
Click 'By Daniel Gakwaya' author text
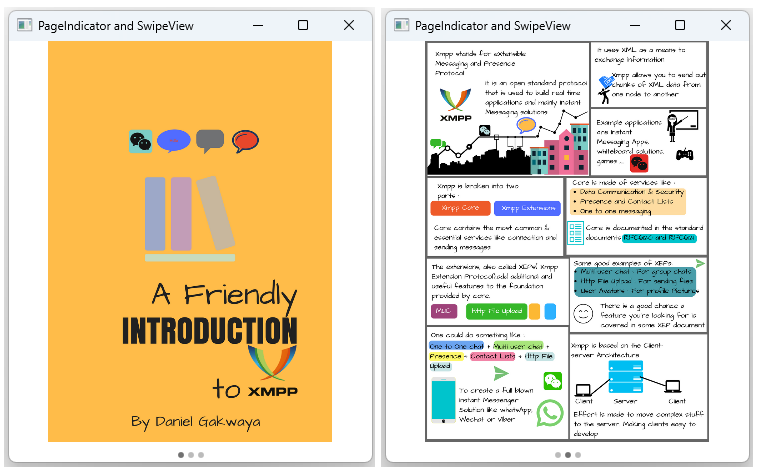pos(196,422)
